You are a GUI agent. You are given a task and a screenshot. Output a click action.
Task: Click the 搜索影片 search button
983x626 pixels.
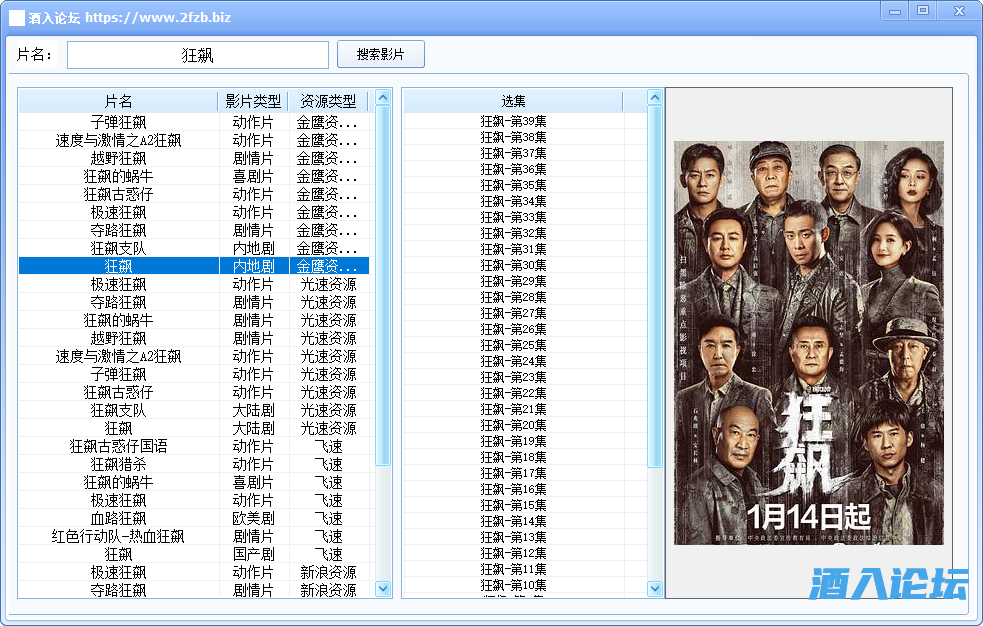pyautogui.click(x=380, y=55)
